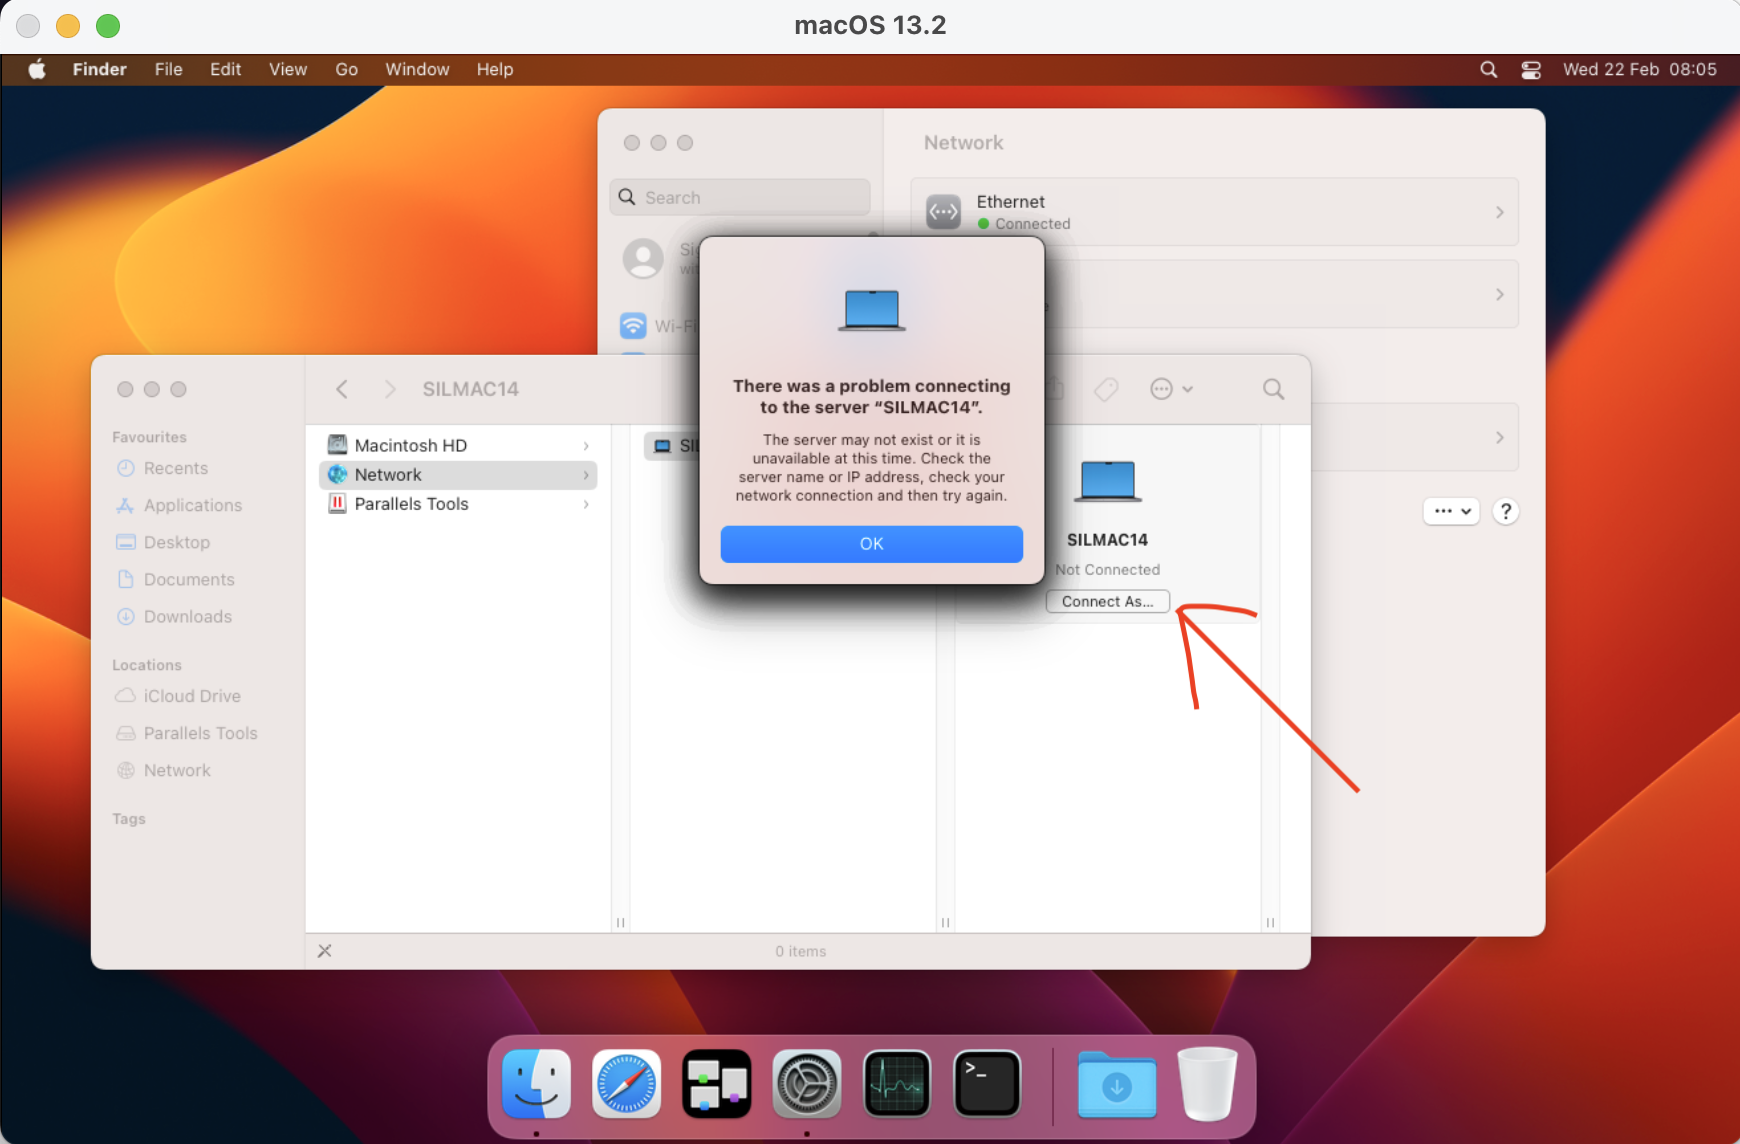This screenshot has height=1144, width=1740.
Task: Click the date and time in menu bar
Action: click(1639, 69)
